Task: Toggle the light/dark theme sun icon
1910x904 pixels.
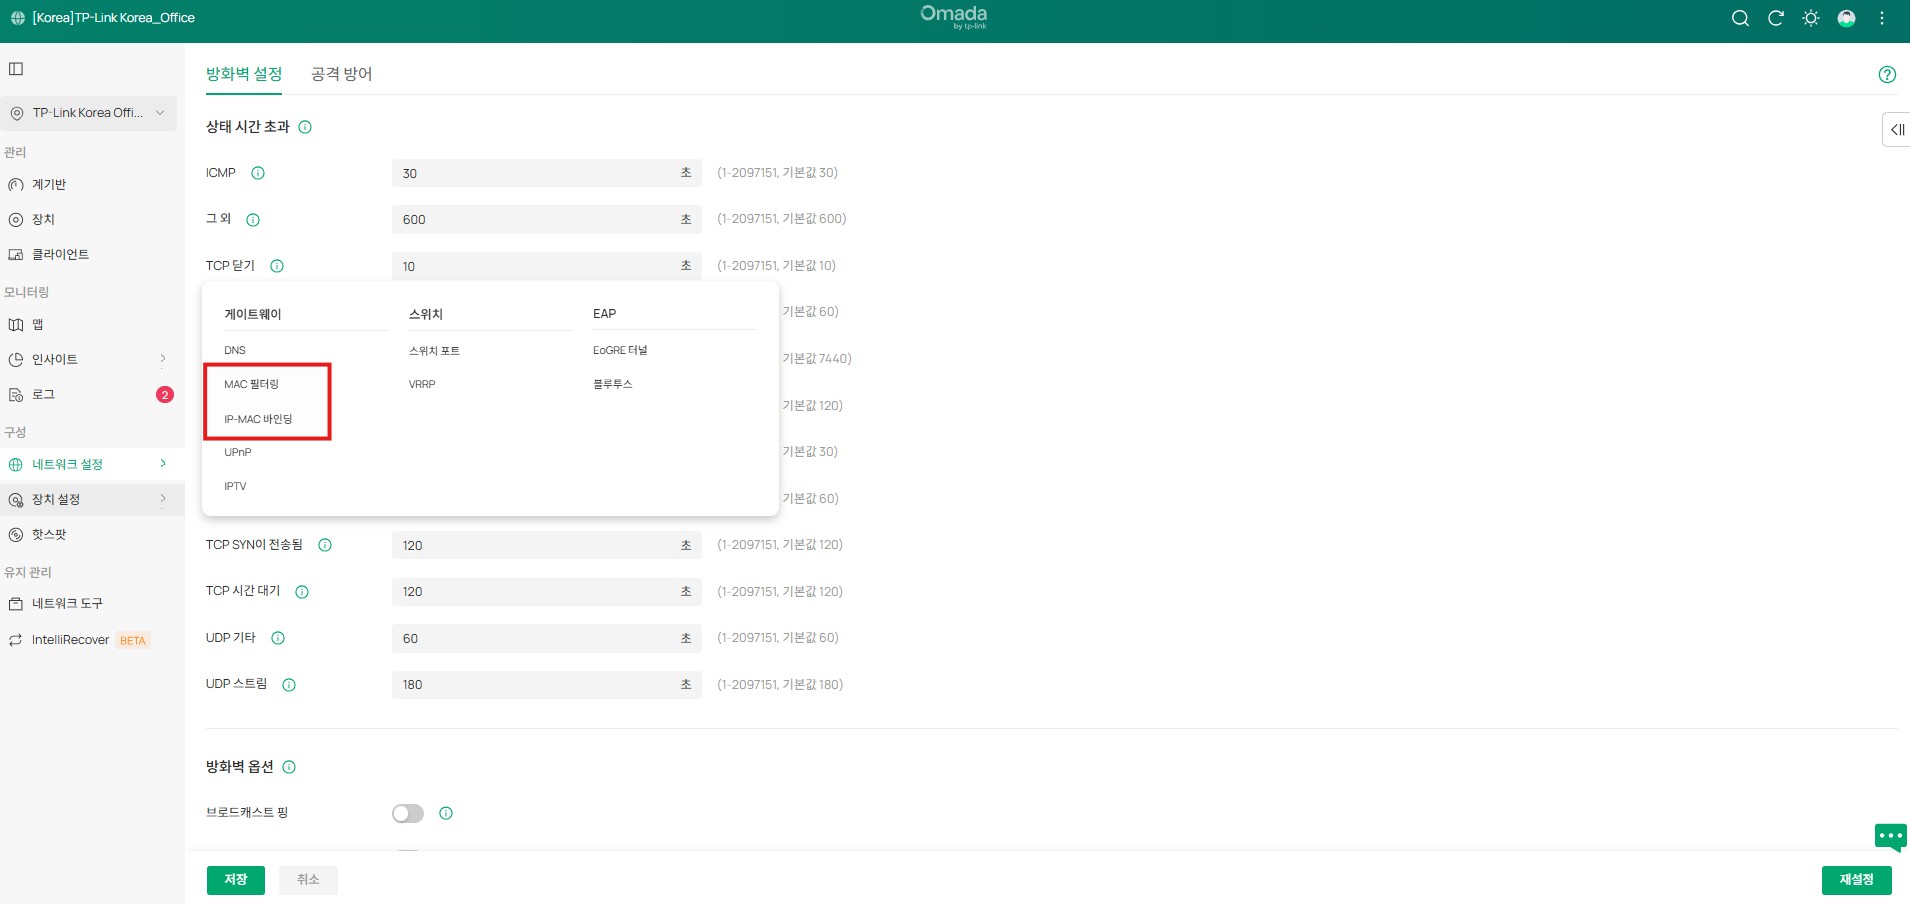Action: pyautogui.click(x=1811, y=18)
